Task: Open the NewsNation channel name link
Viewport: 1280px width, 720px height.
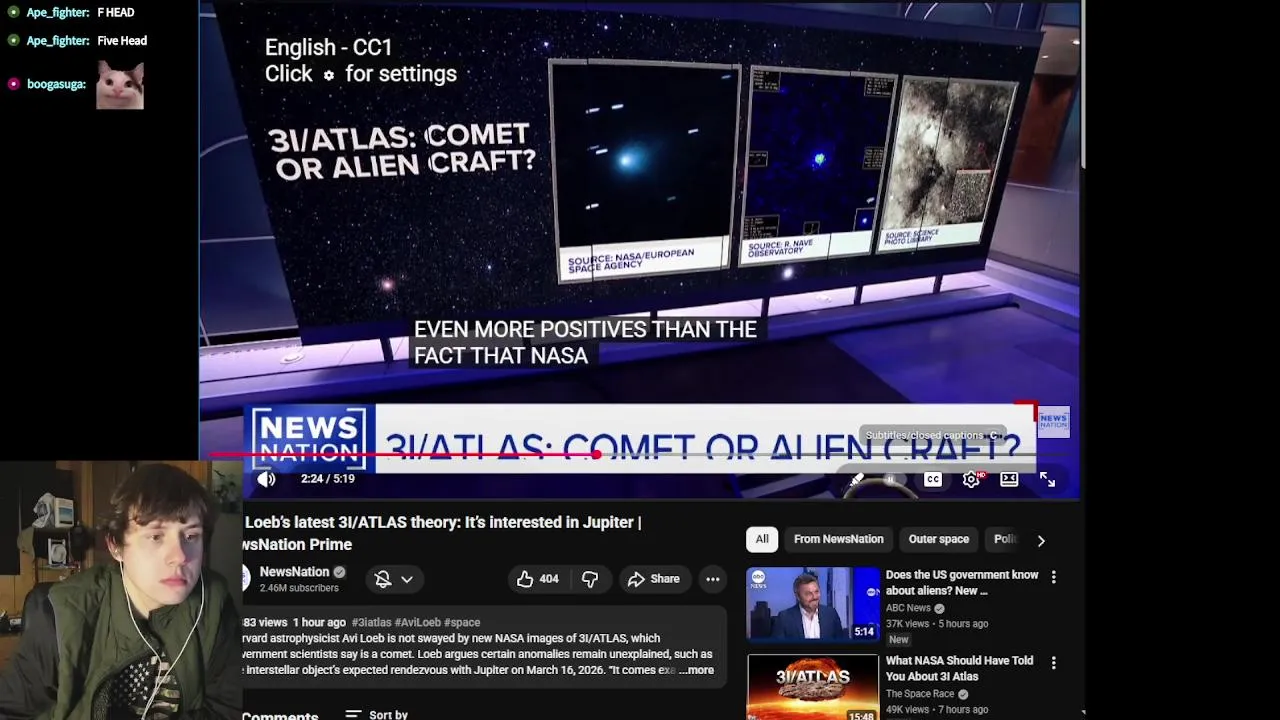Action: point(294,572)
